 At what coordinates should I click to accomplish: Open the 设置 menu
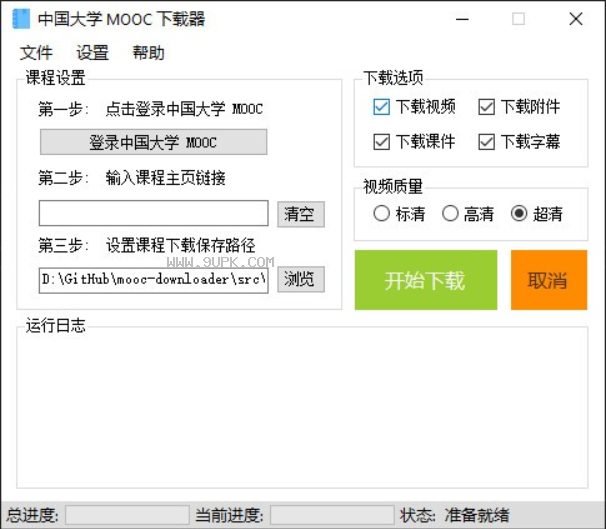92,53
